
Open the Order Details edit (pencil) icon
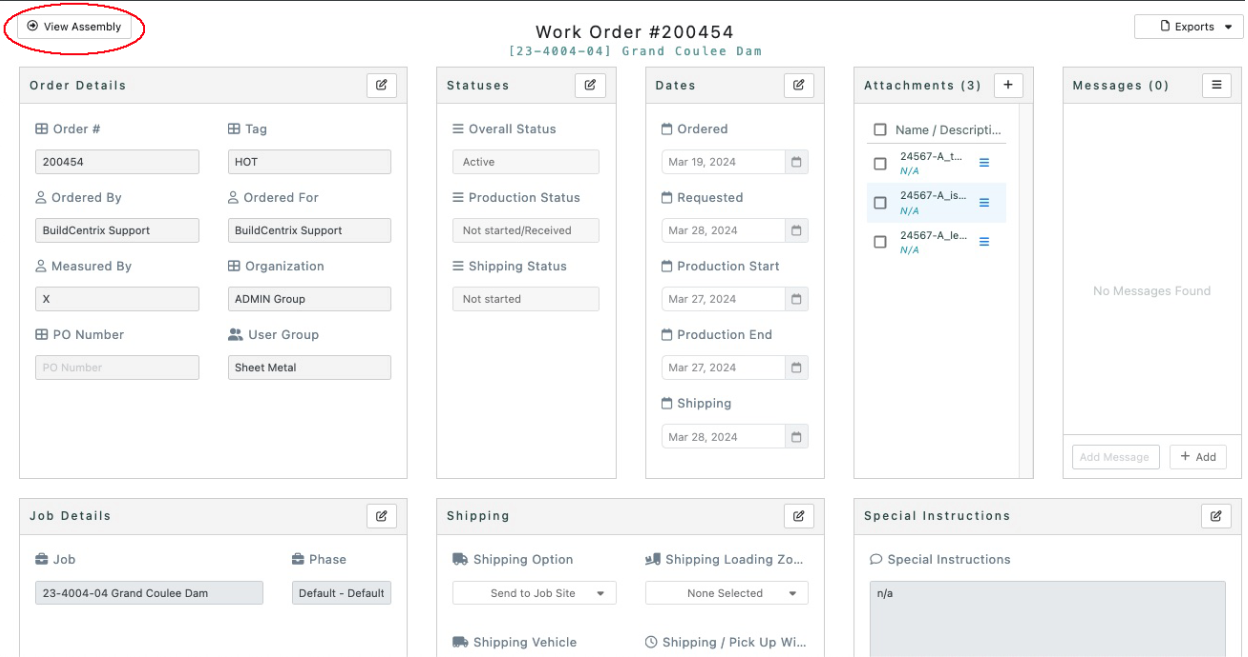click(x=381, y=85)
